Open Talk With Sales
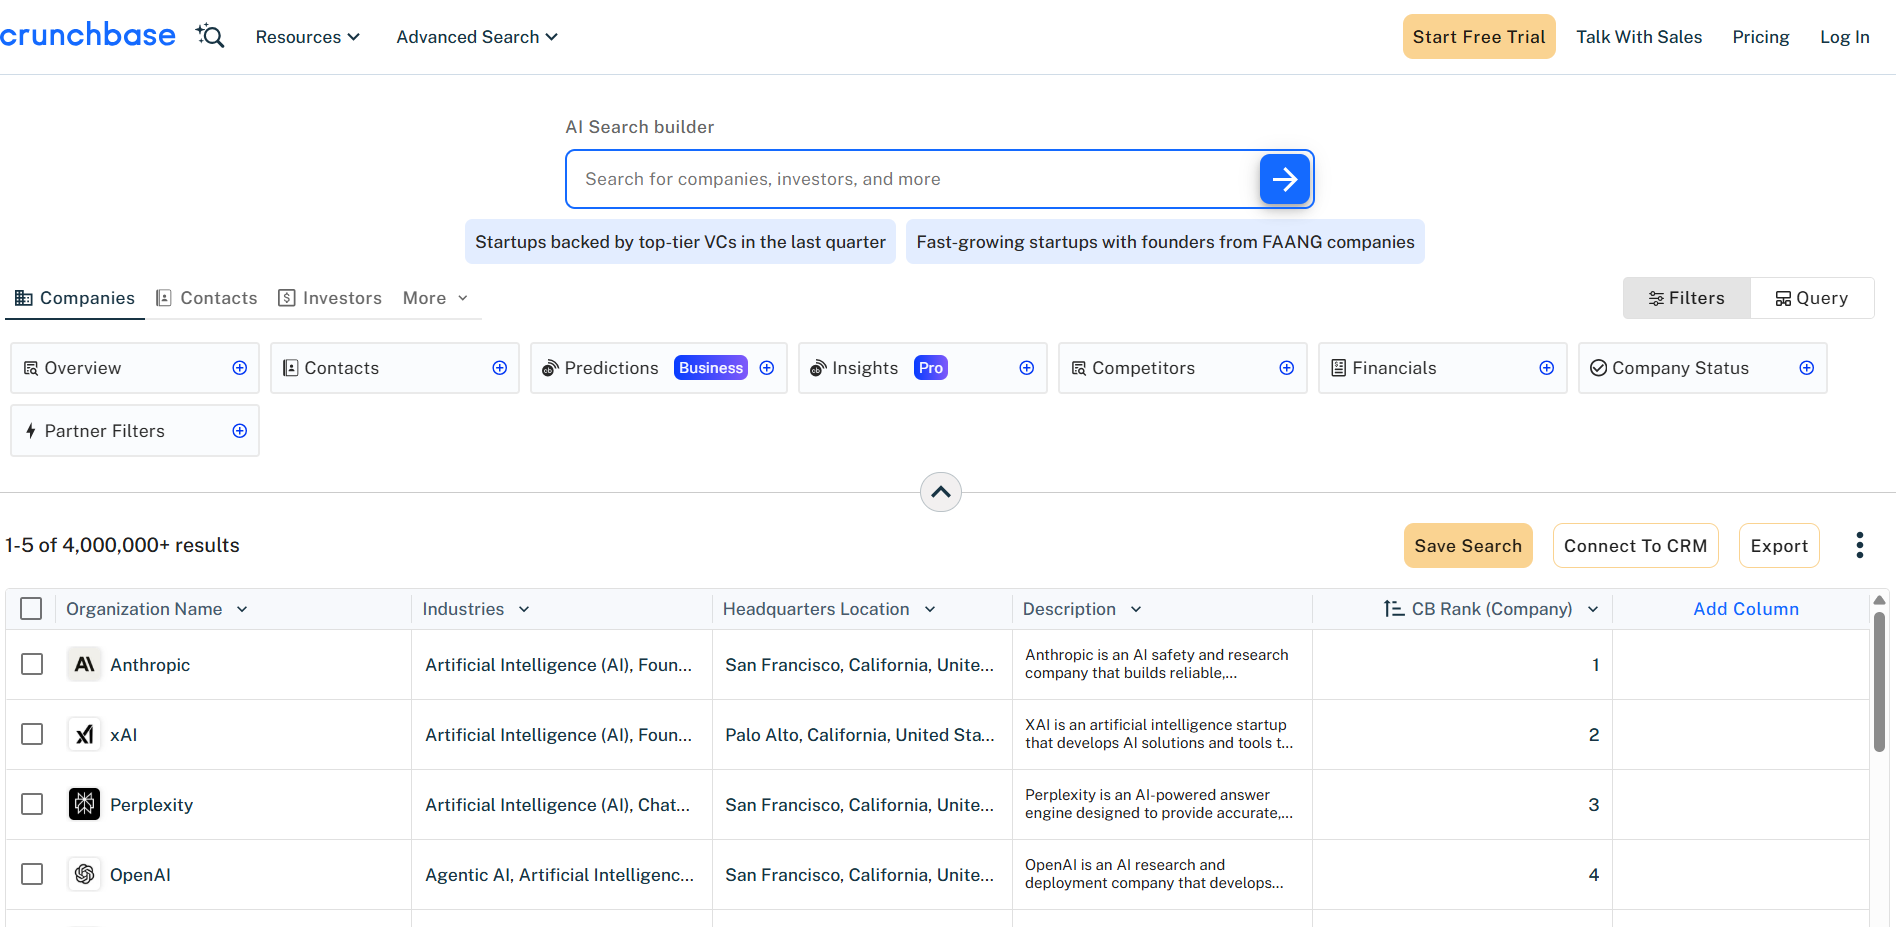Image resolution: width=1896 pixels, height=927 pixels. coord(1639,37)
